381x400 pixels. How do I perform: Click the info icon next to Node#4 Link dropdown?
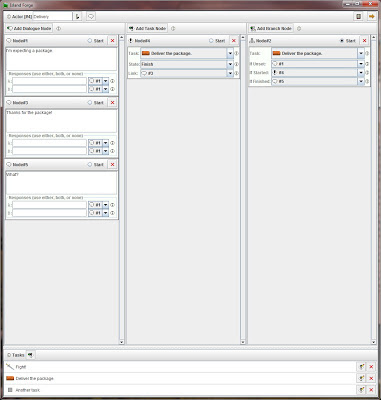pos(237,73)
